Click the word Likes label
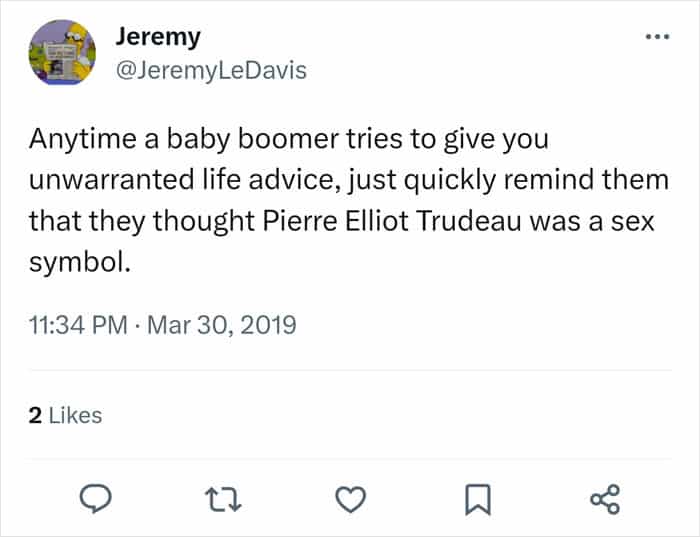This screenshot has height=537, width=700. click(x=75, y=415)
